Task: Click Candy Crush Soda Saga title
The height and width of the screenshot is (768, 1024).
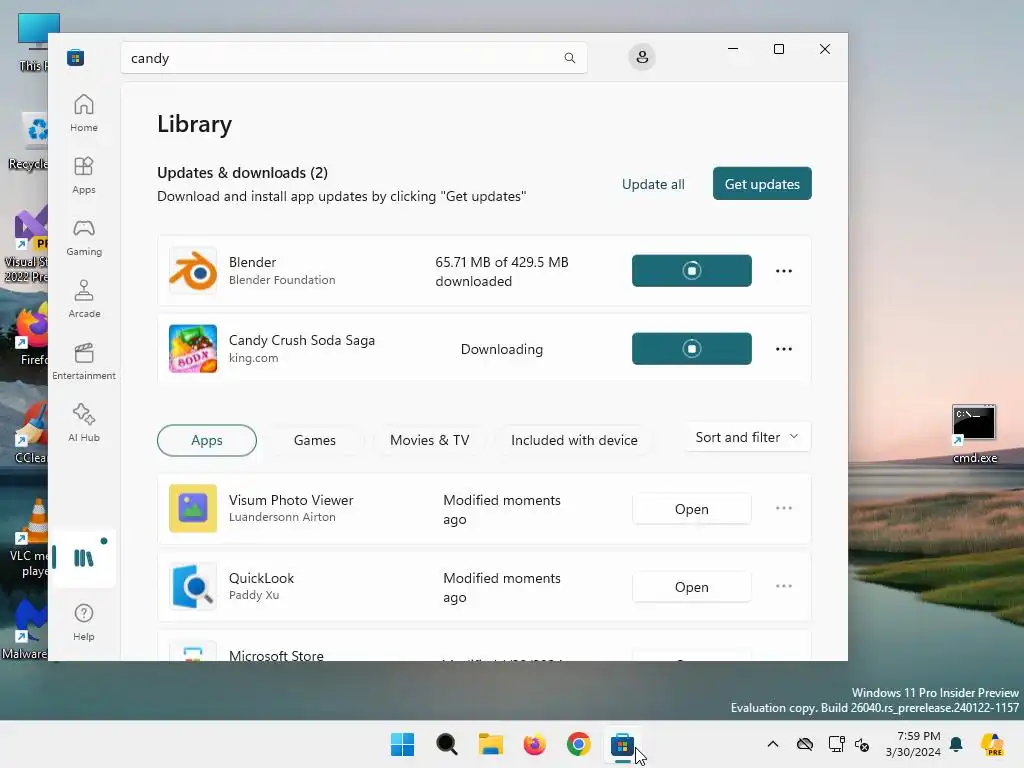Action: click(x=302, y=340)
